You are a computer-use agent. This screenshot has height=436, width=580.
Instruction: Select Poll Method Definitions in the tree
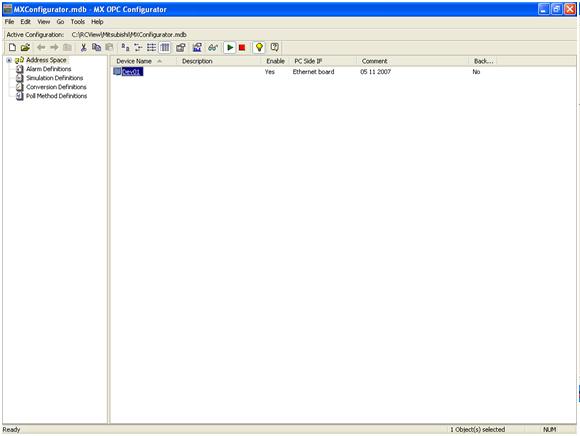click(56, 96)
